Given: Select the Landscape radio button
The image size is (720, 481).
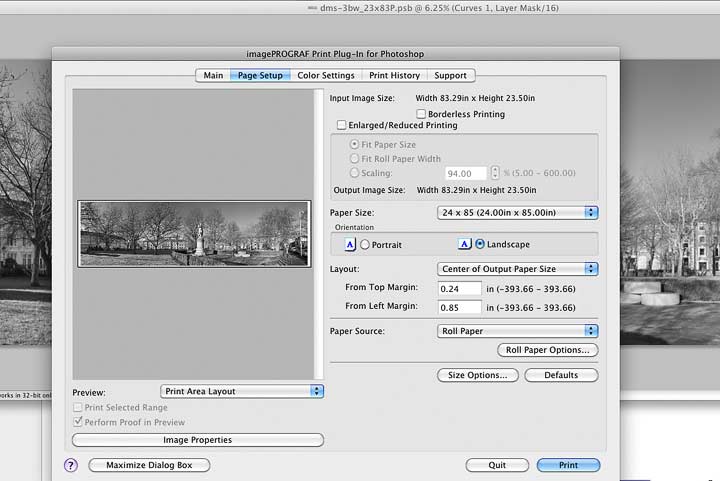Looking at the screenshot, I should [480, 244].
